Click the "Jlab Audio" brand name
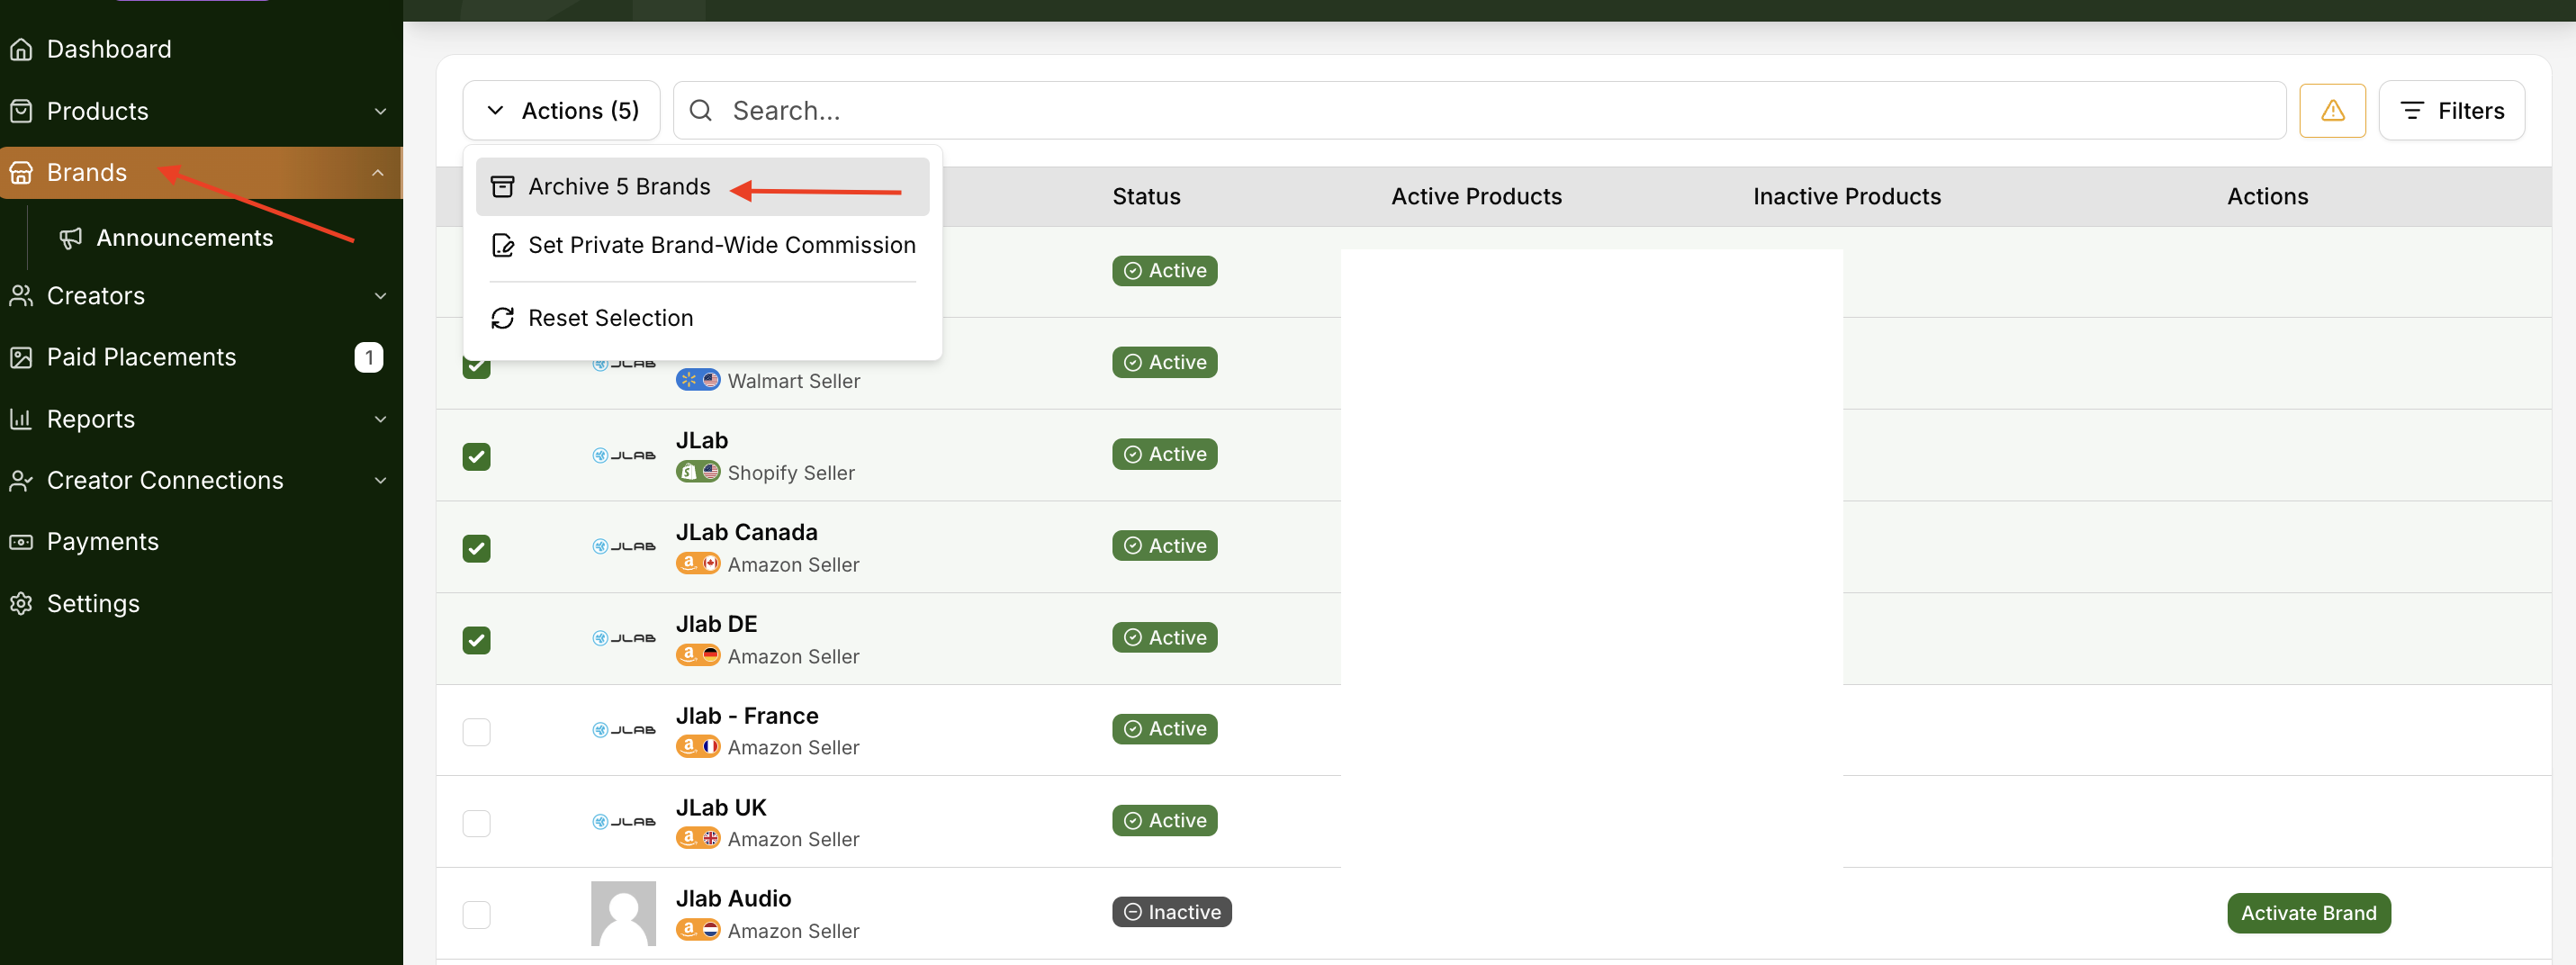 734,898
